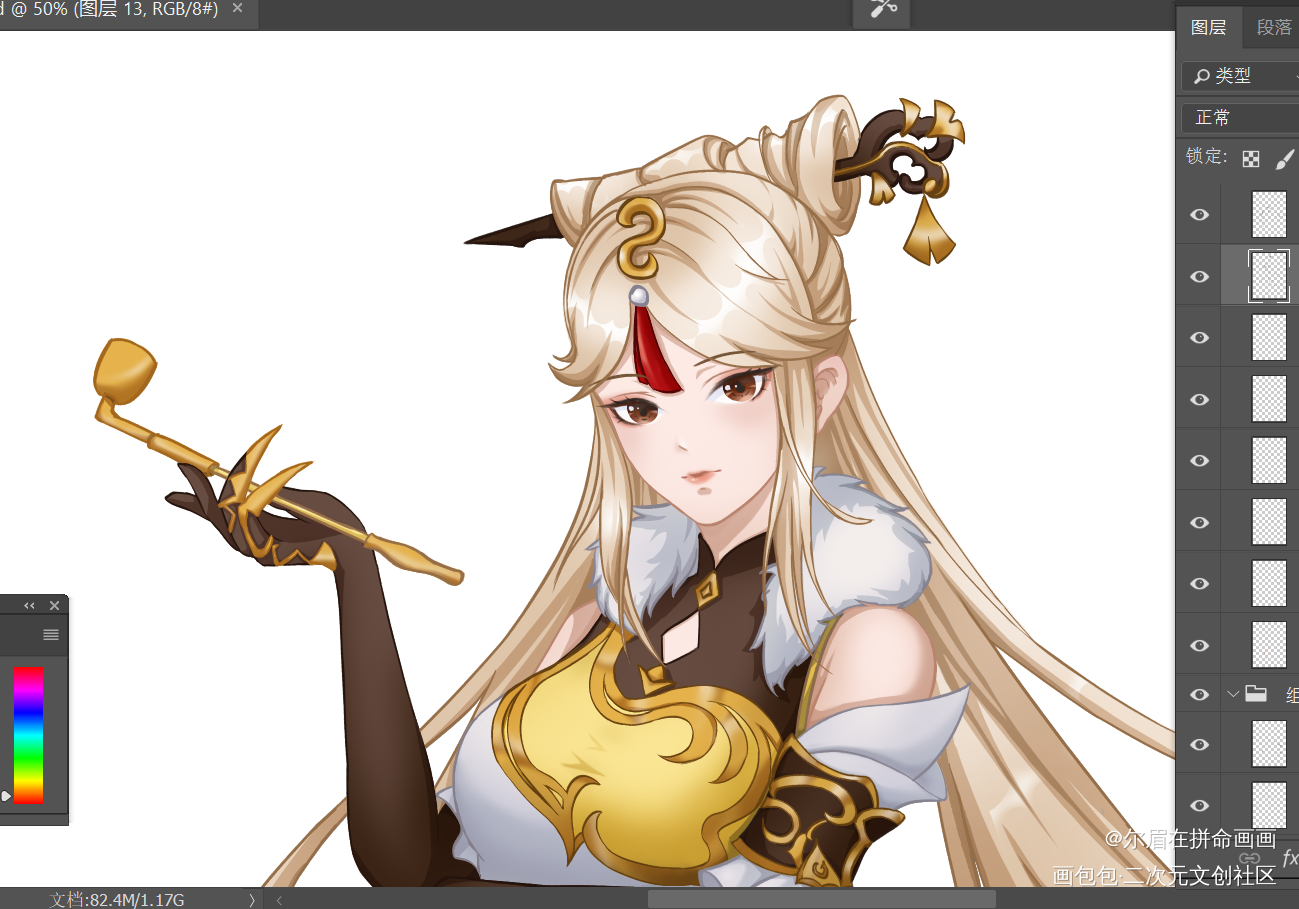Click the white triangle handle beside the hue bar
The height and width of the screenshot is (909, 1299).
(6, 796)
